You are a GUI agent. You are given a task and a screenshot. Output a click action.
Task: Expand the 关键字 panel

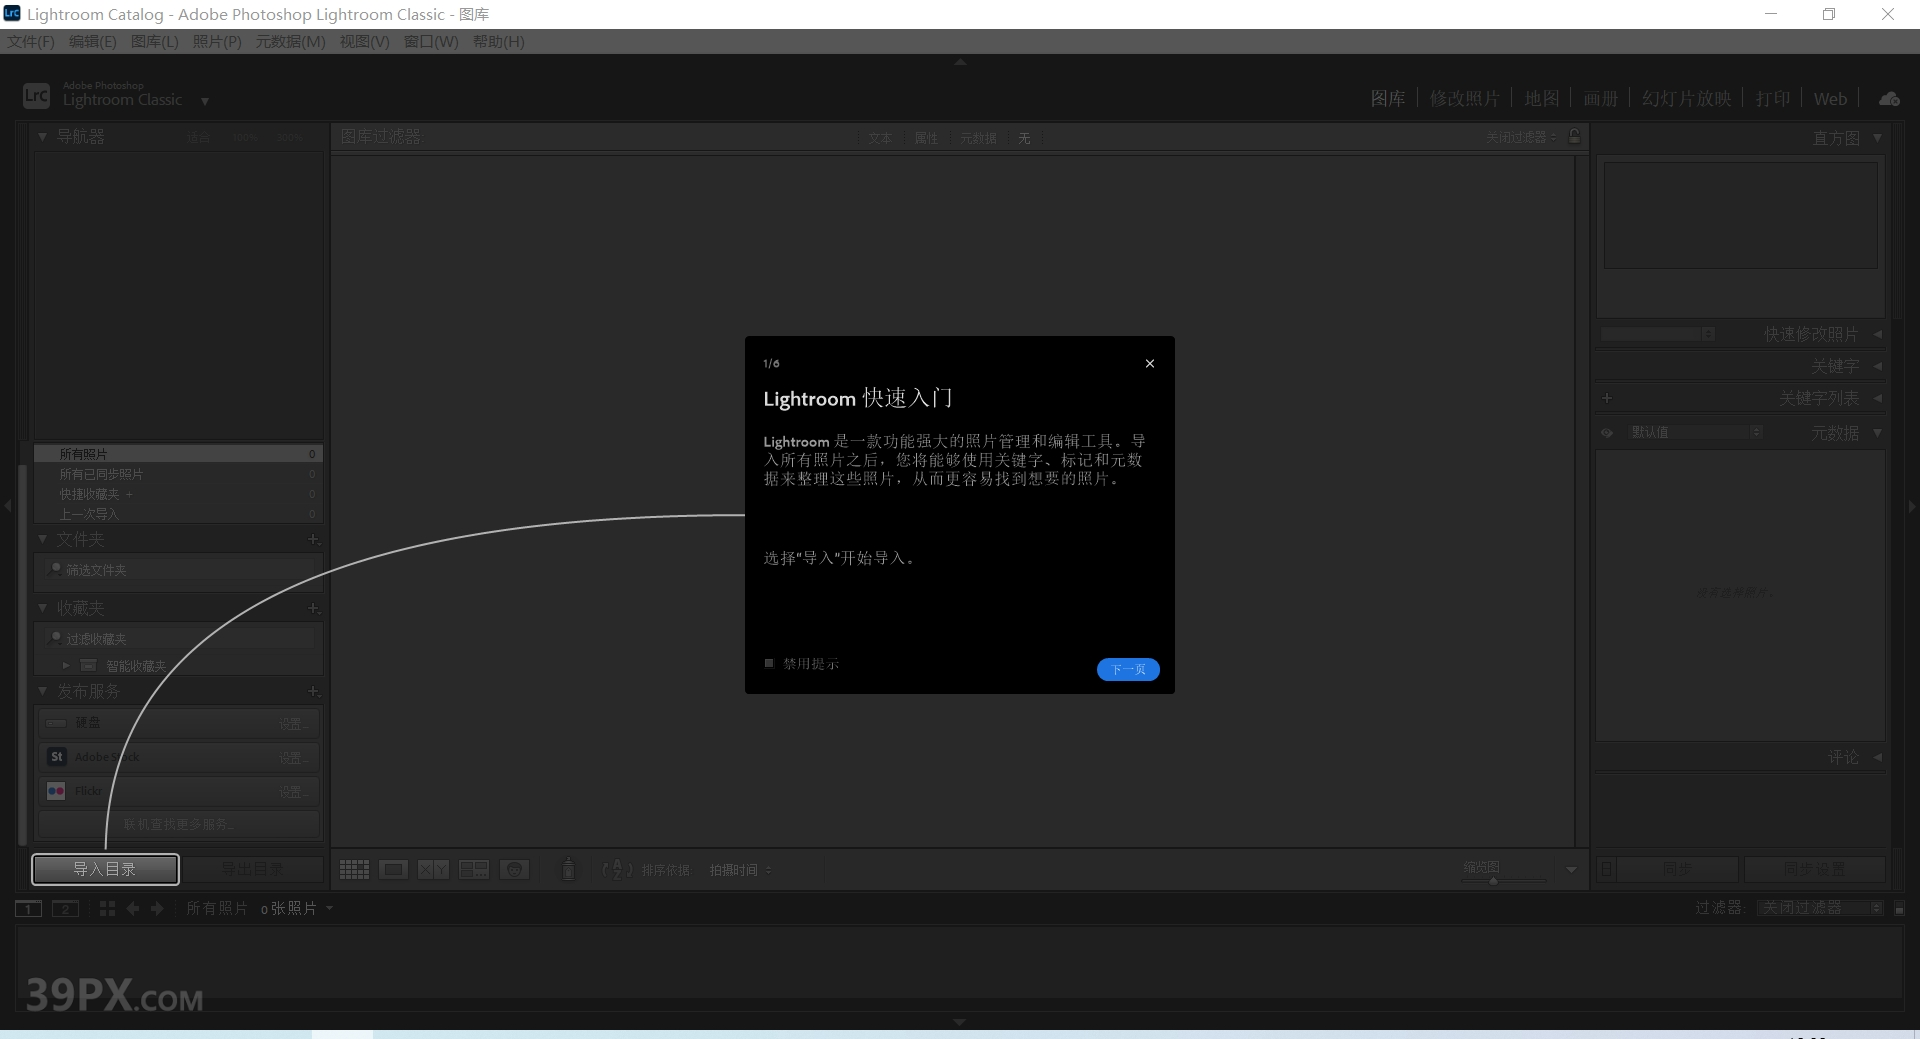[1877, 366]
